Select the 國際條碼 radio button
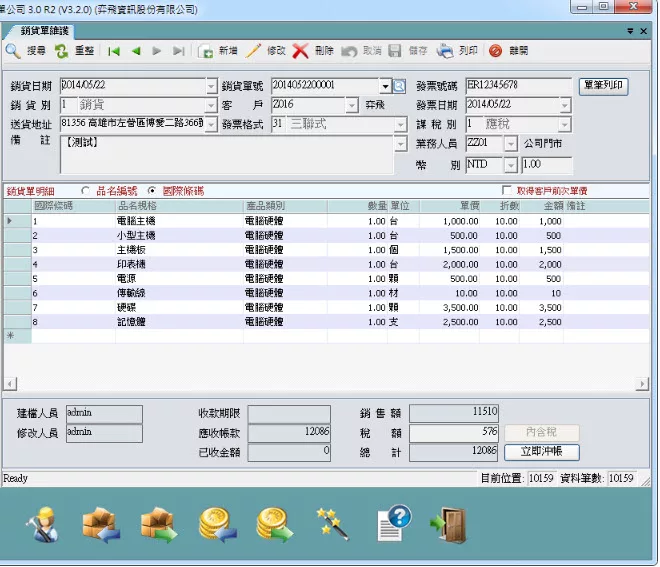660x567 pixels. [x=152, y=190]
